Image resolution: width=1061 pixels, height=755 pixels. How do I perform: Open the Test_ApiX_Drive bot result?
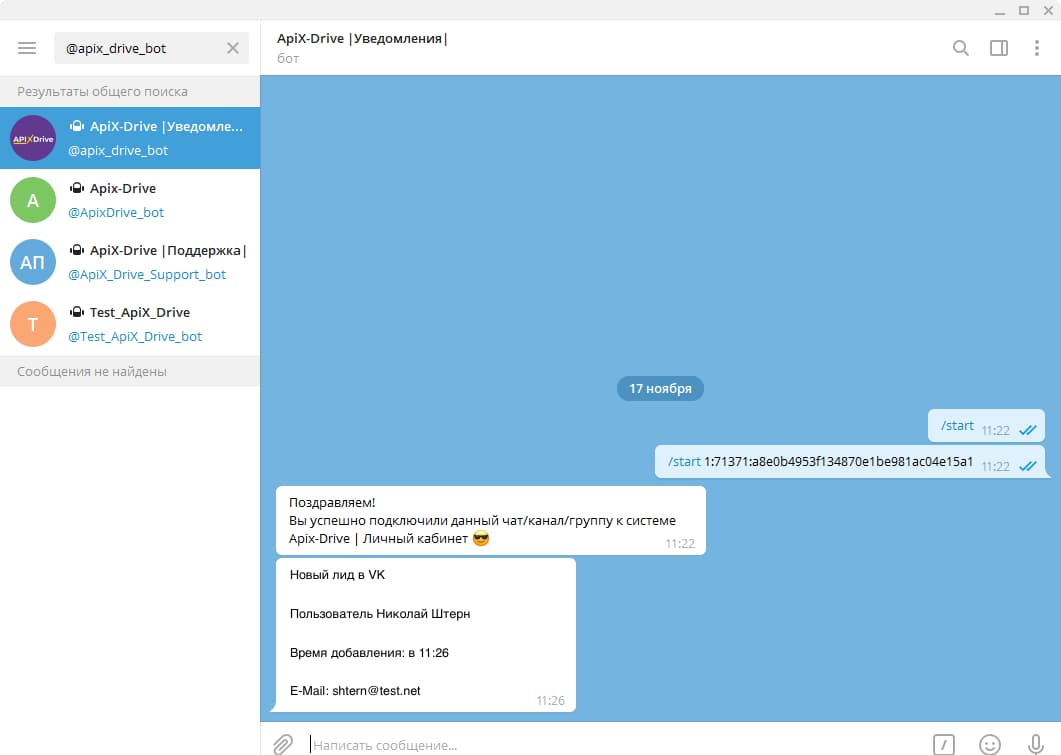(130, 325)
